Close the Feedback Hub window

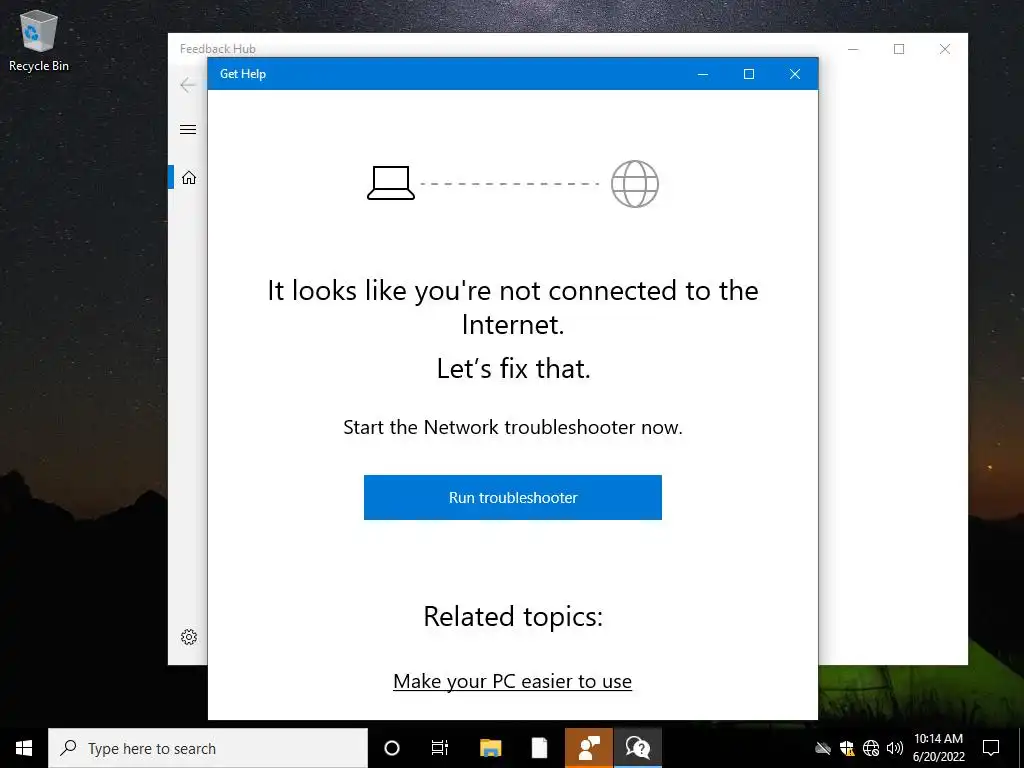tap(945, 49)
